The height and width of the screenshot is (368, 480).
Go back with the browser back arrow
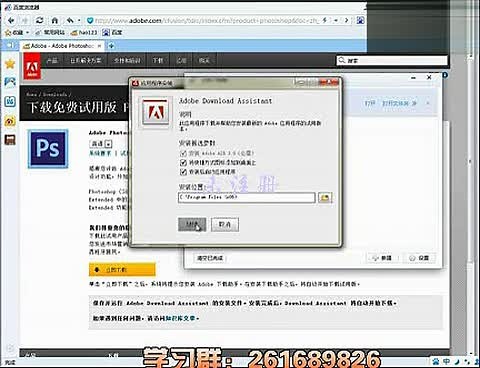[x=11, y=20]
